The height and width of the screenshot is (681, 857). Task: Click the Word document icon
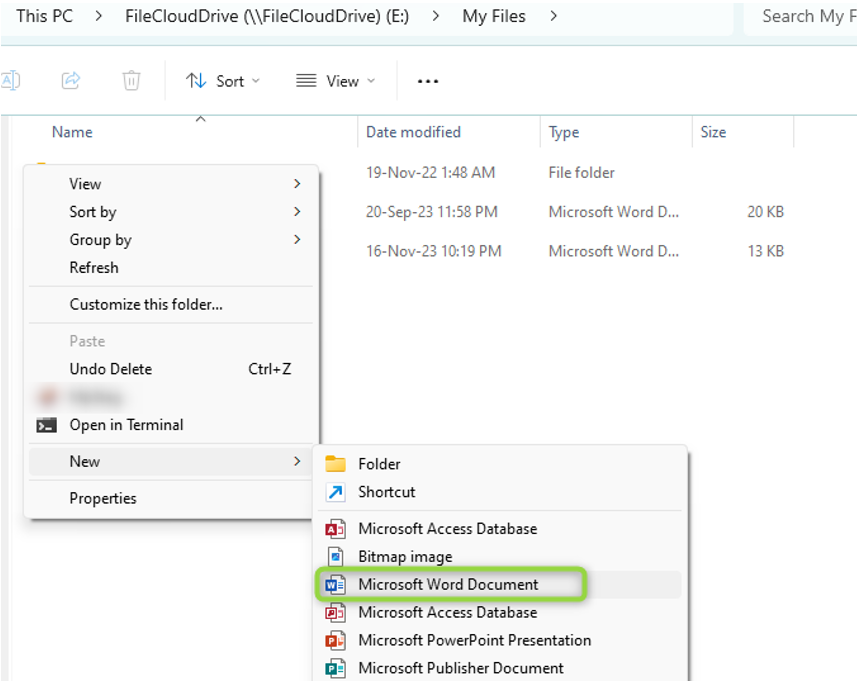click(x=335, y=585)
